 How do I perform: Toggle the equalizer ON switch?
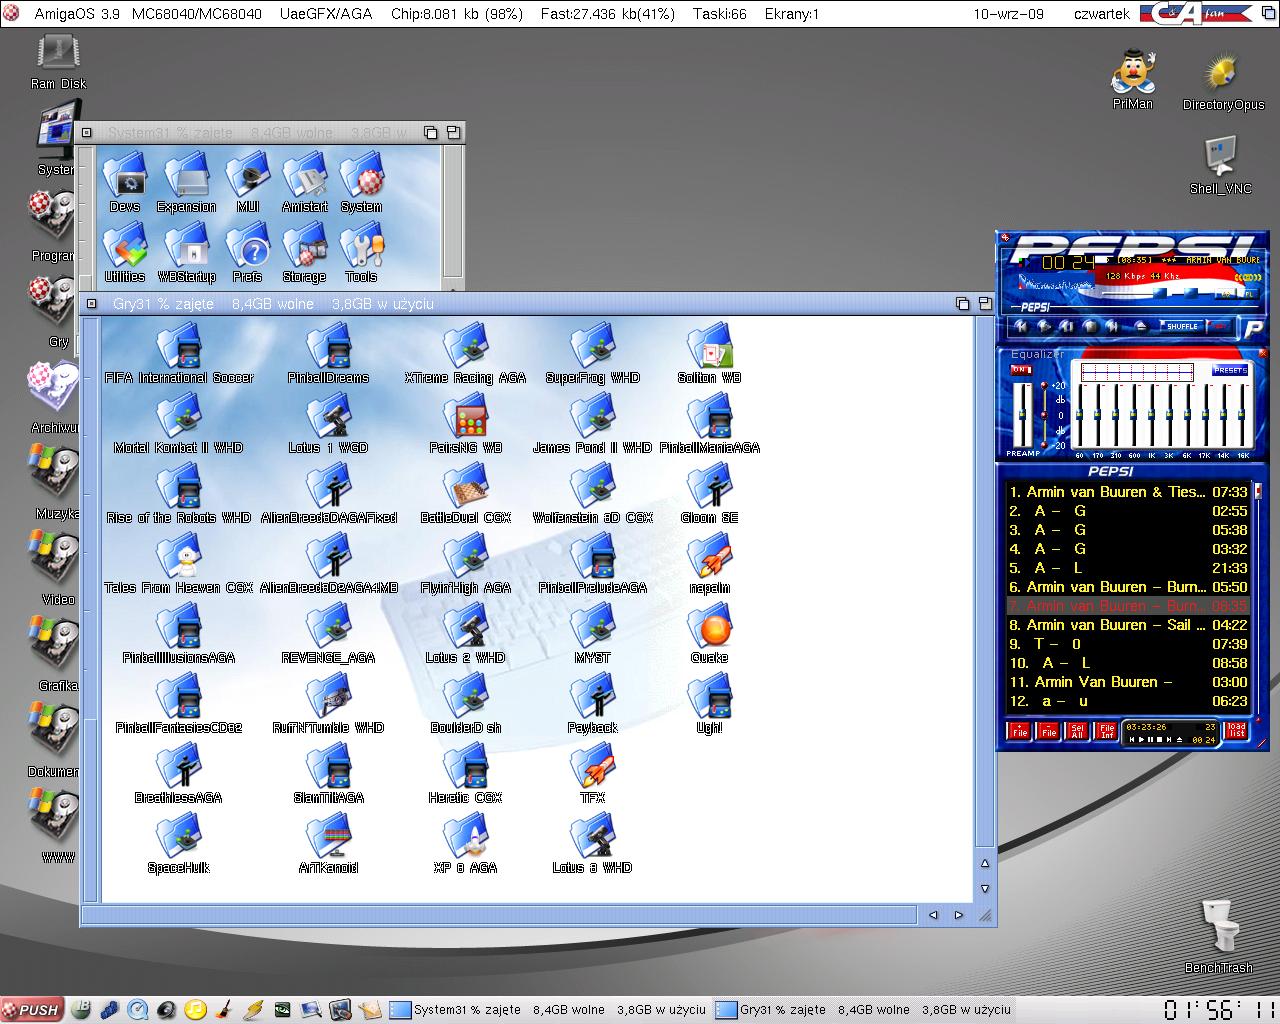tap(1021, 370)
